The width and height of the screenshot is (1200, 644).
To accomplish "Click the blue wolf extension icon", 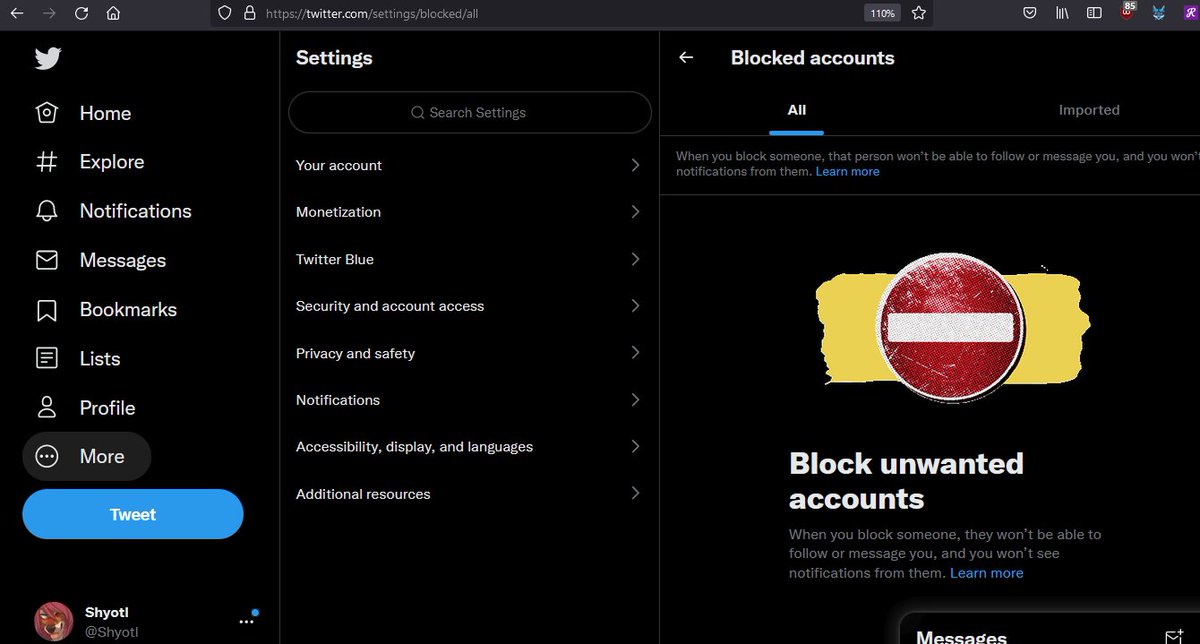I will click(1158, 14).
